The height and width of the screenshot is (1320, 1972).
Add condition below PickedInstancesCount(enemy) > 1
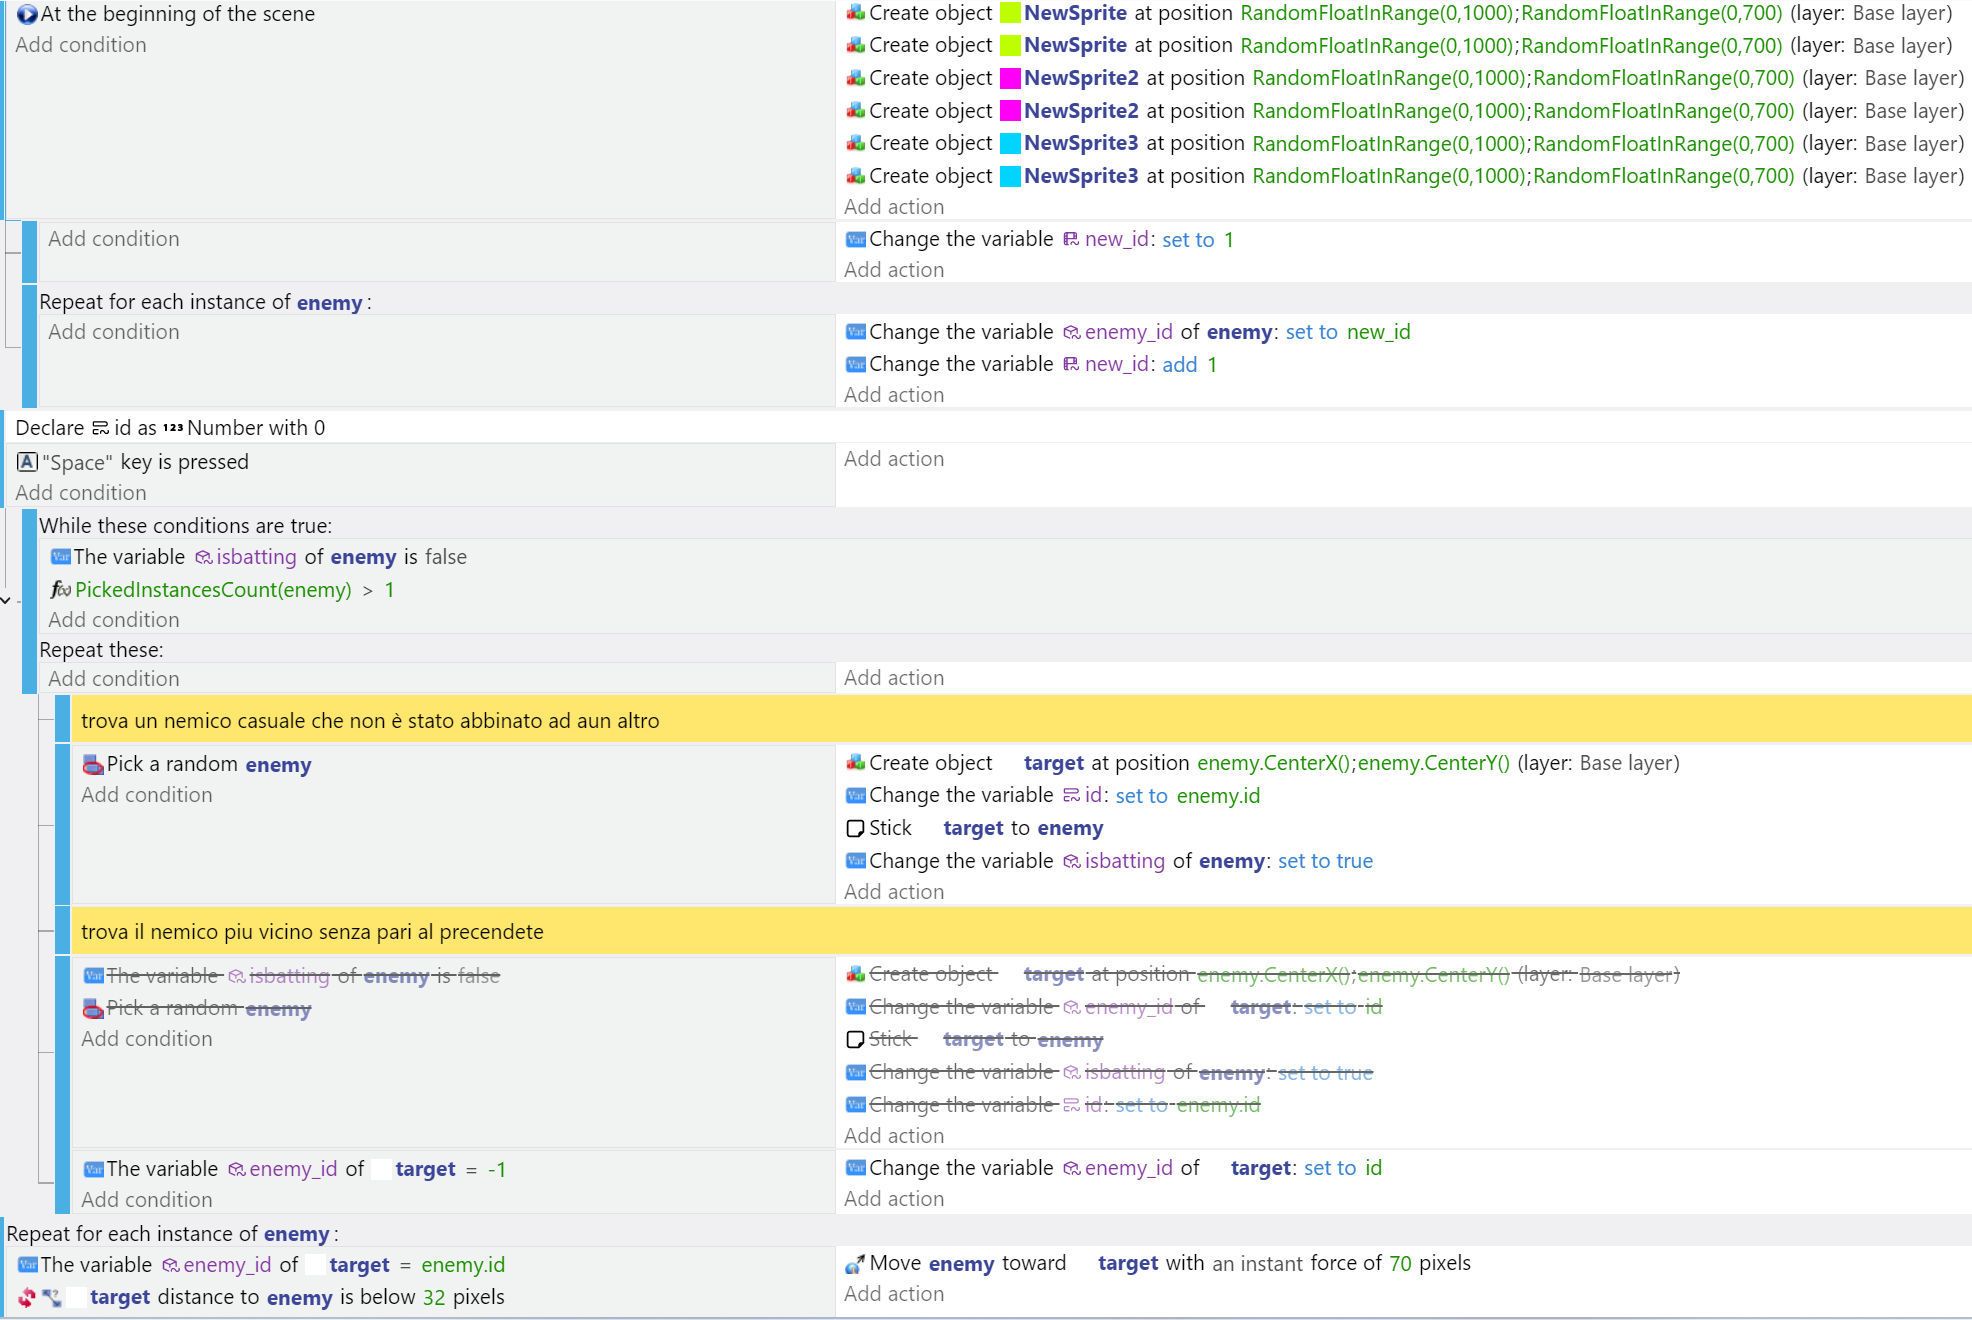114,620
